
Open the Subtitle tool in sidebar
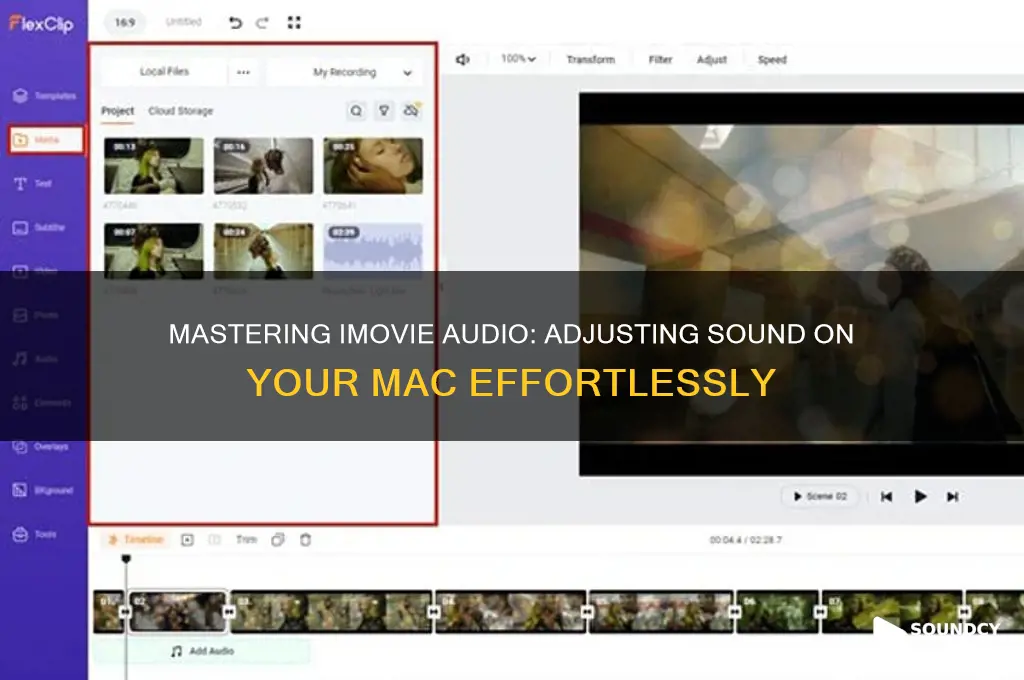click(x=39, y=227)
